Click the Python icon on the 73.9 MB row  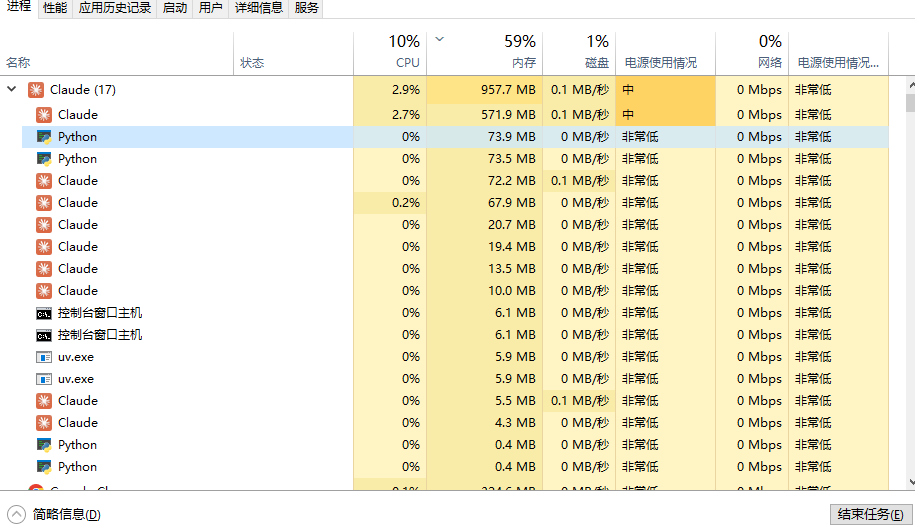[44, 136]
